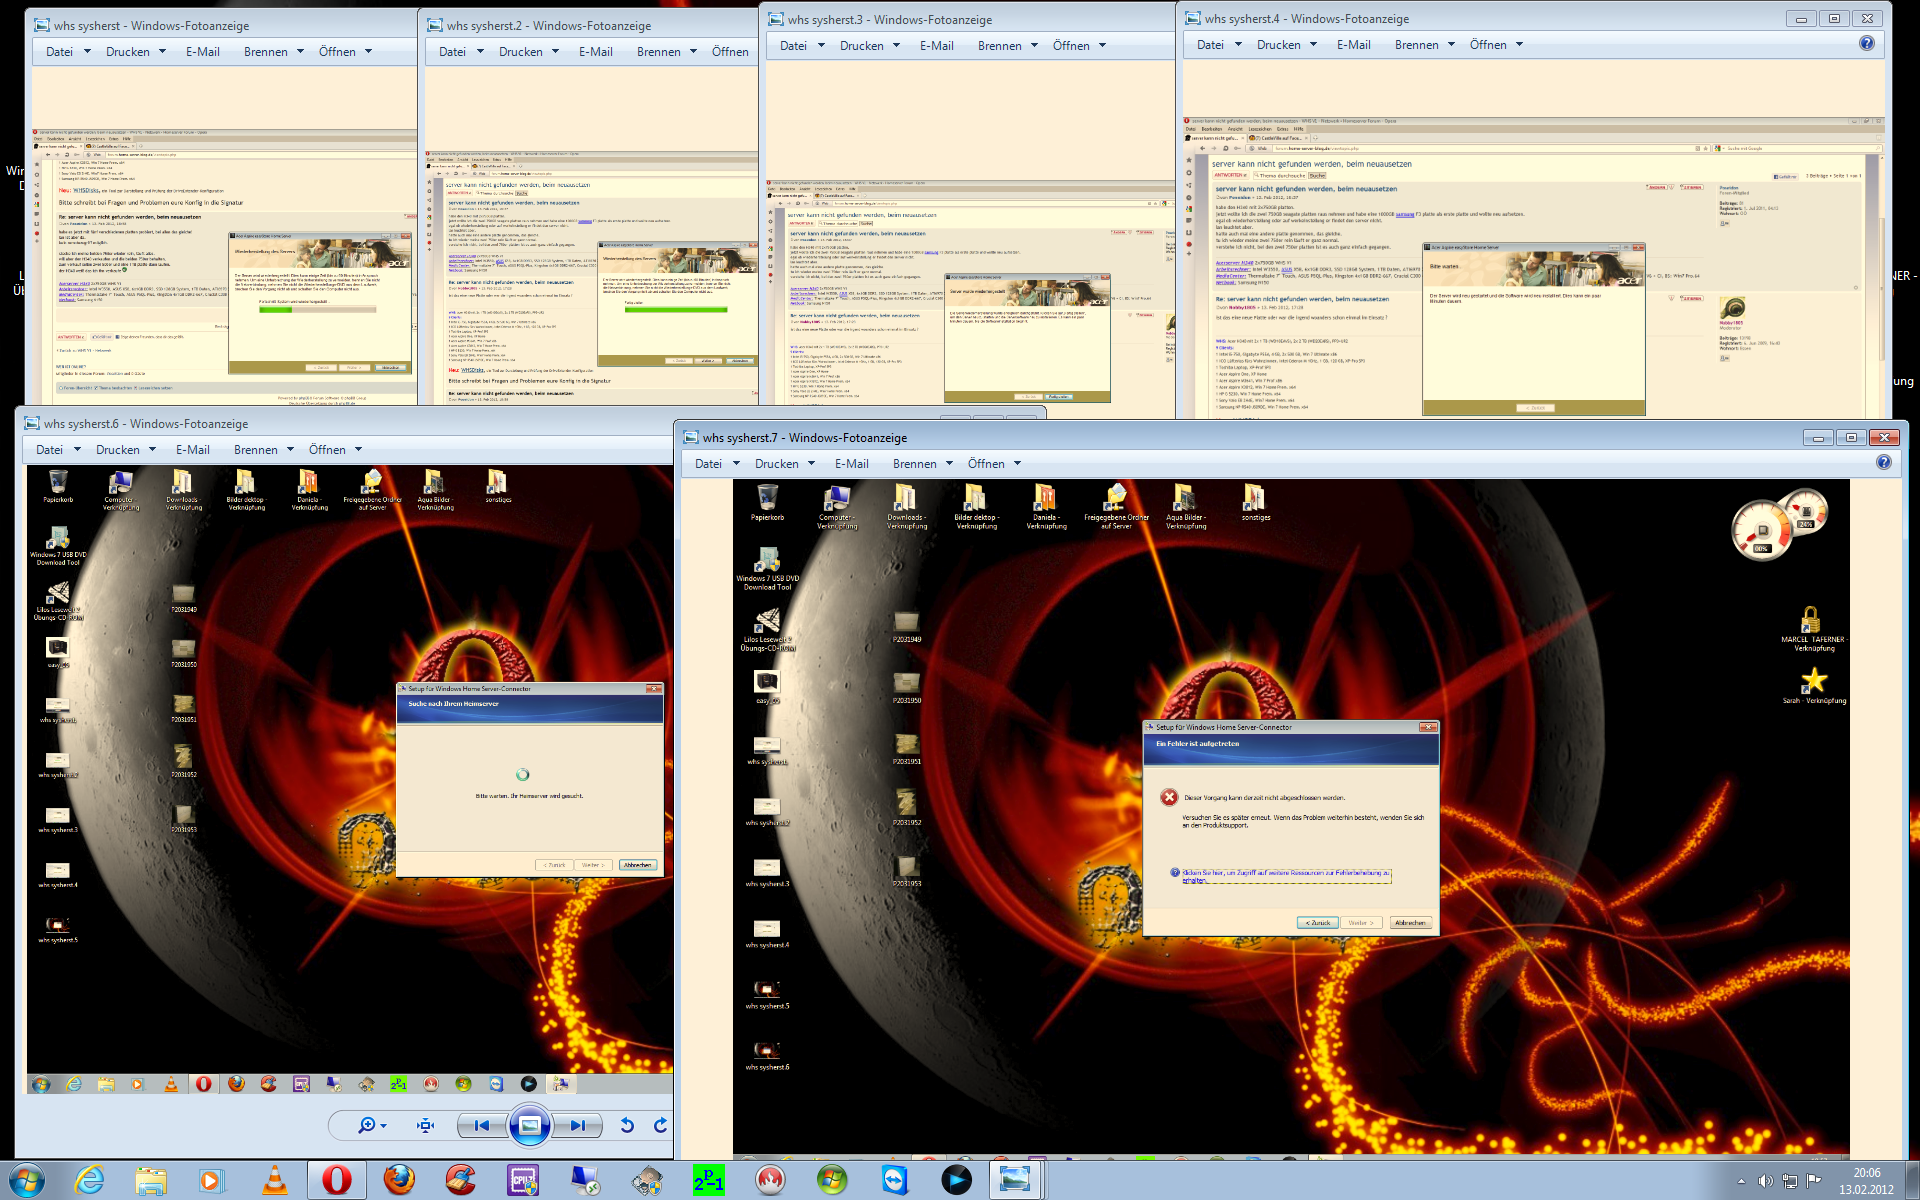Launch TeamViewer from the taskbar
Screen dimensions: 1920x1200
pos(894,1181)
